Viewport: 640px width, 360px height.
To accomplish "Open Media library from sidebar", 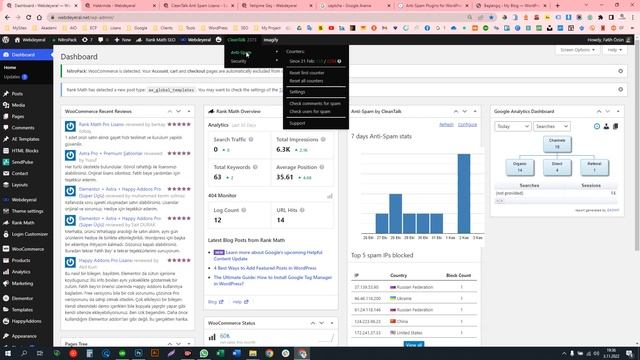I will point(18,105).
